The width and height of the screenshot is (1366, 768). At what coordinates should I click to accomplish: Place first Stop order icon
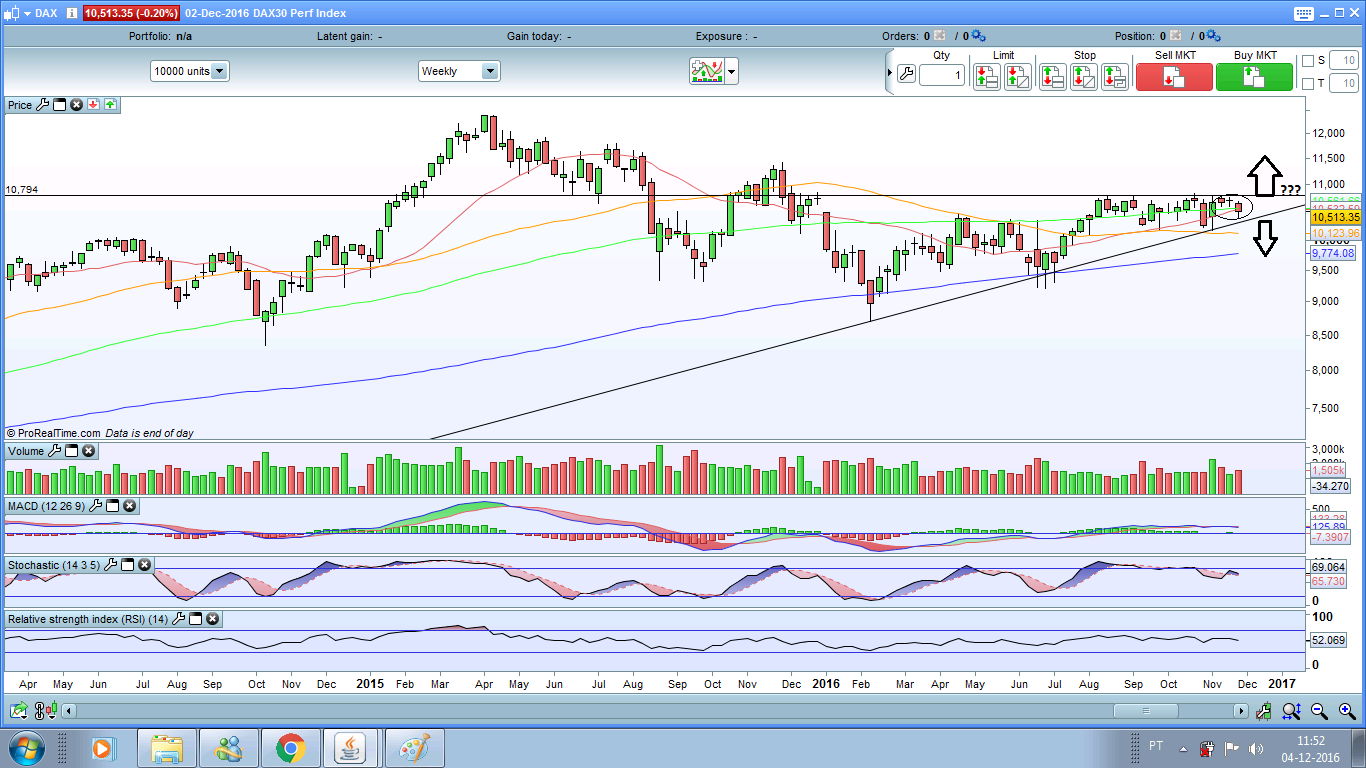(1053, 77)
